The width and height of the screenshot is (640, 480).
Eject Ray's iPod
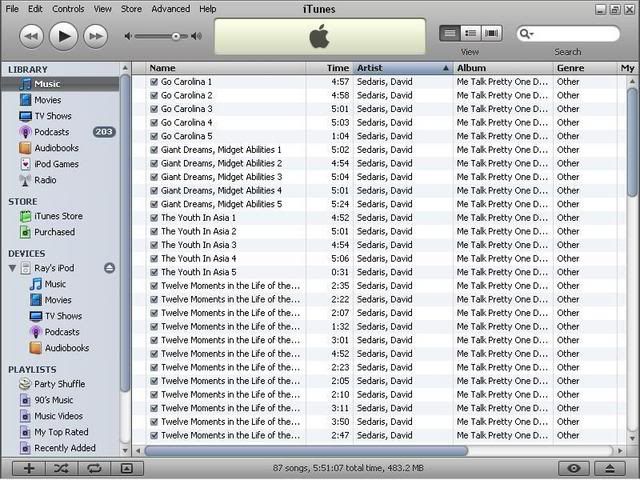(x=109, y=268)
